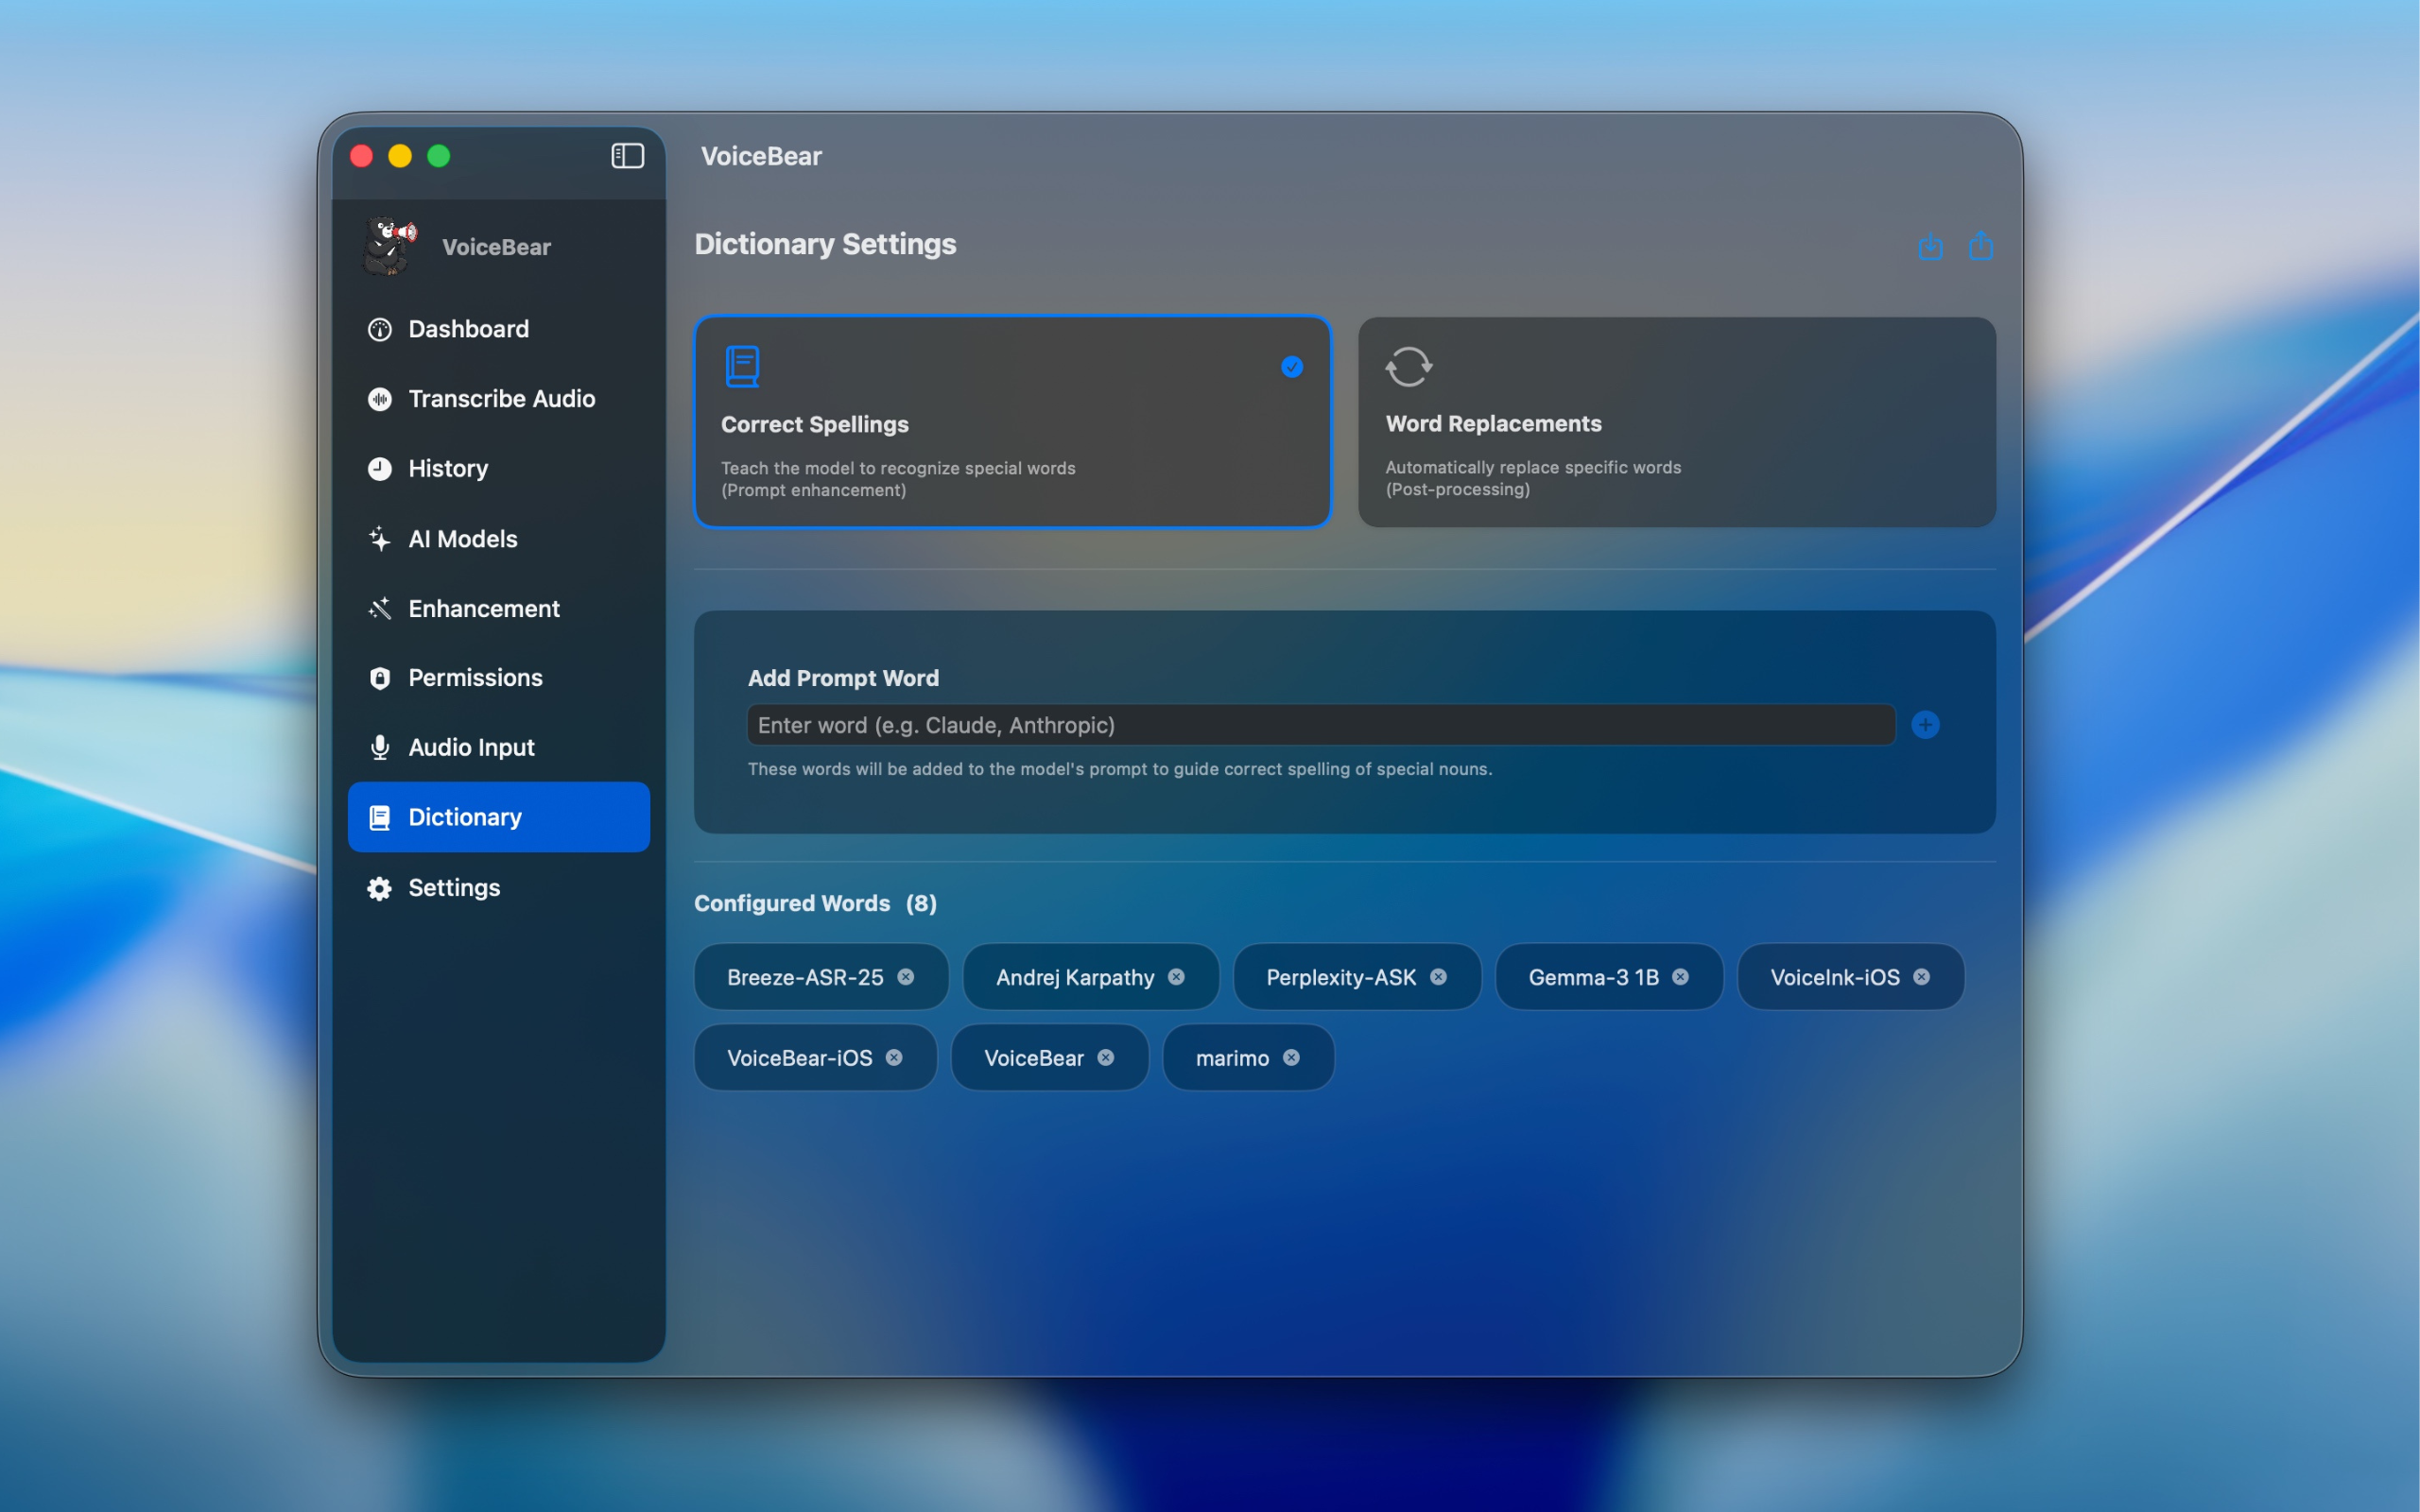Click the VoiceBear-iOS chip label
Image resolution: width=2420 pixels, height=1512 pixels.
799,1057
